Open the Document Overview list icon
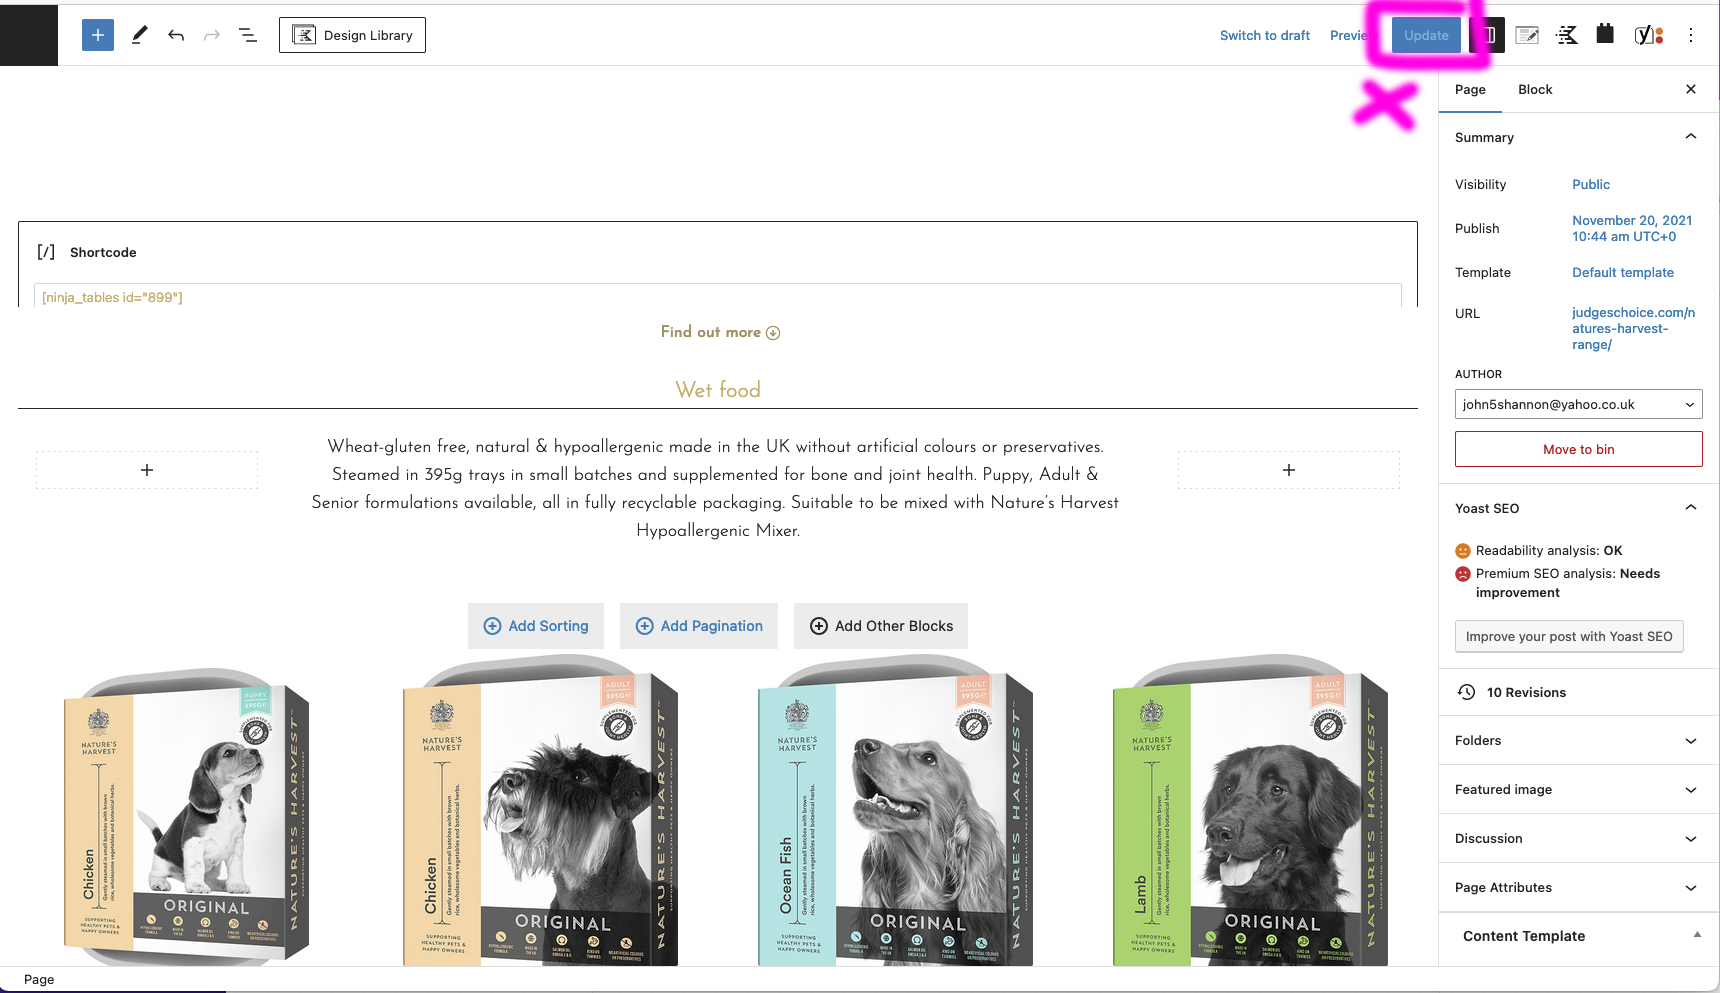 tap(248, 35)
